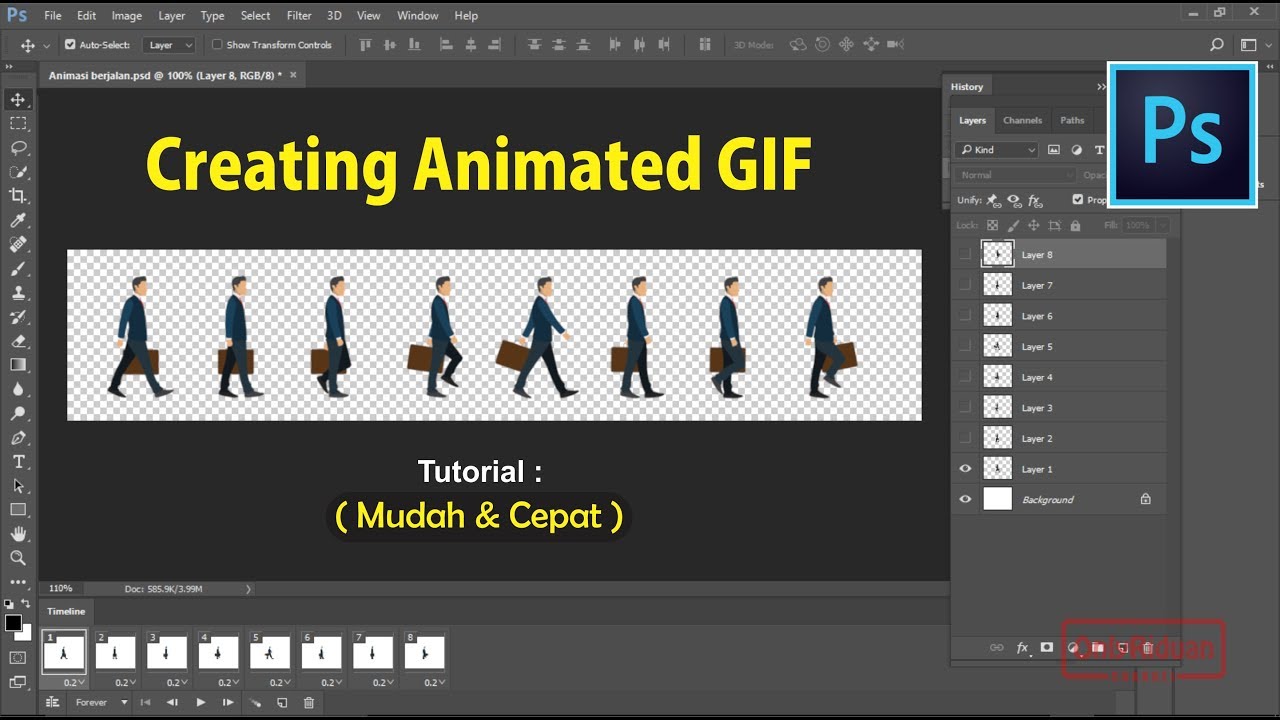
Task: Click Lock transparent pixels icon
Action: coord(992,226)
